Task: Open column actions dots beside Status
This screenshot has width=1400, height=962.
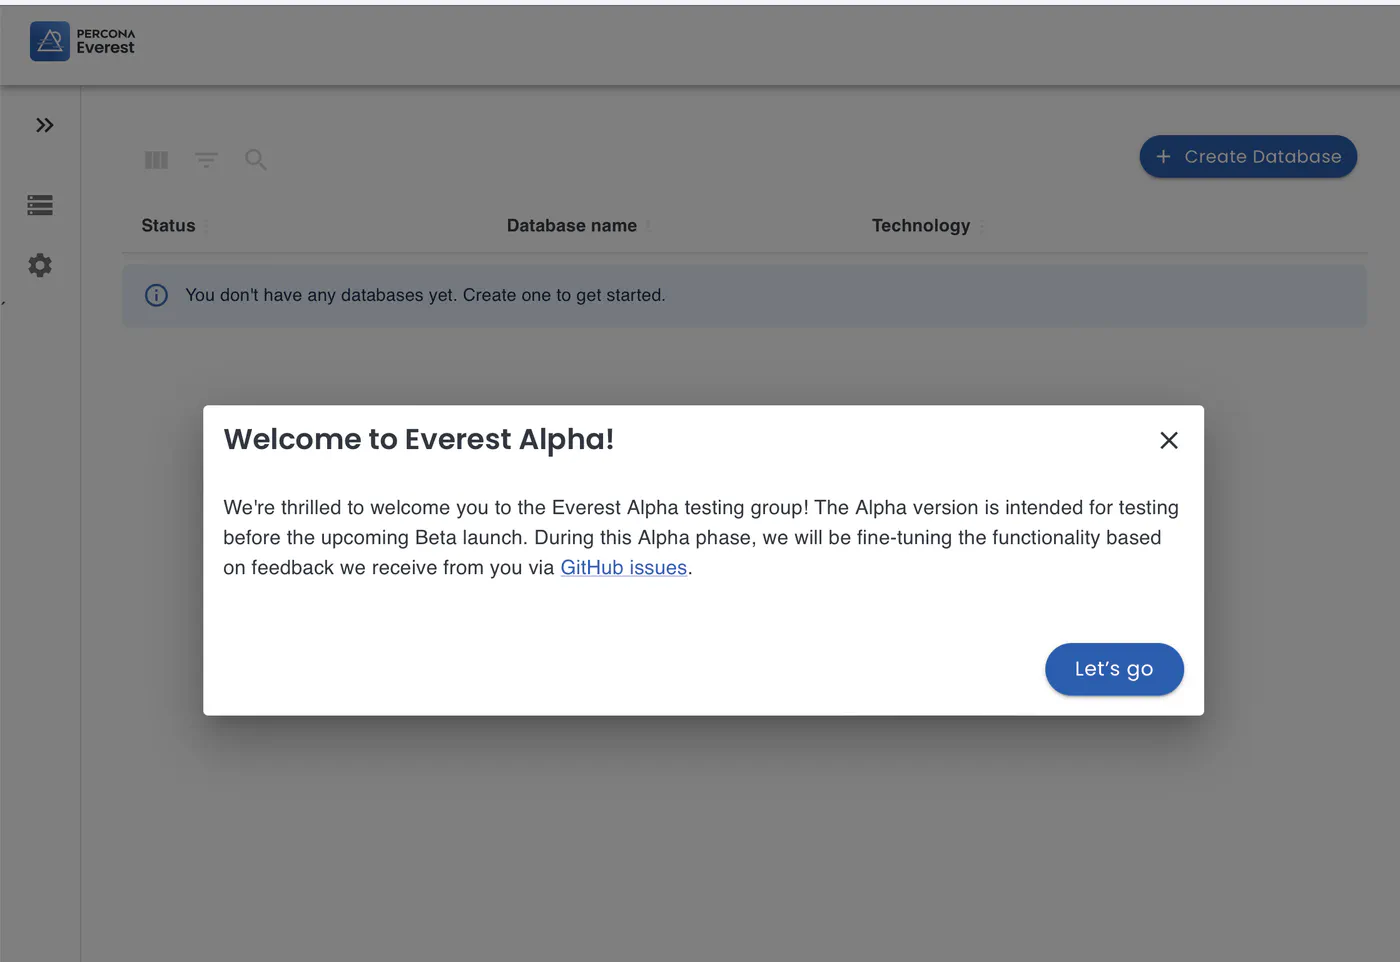Action: point(207,226)
